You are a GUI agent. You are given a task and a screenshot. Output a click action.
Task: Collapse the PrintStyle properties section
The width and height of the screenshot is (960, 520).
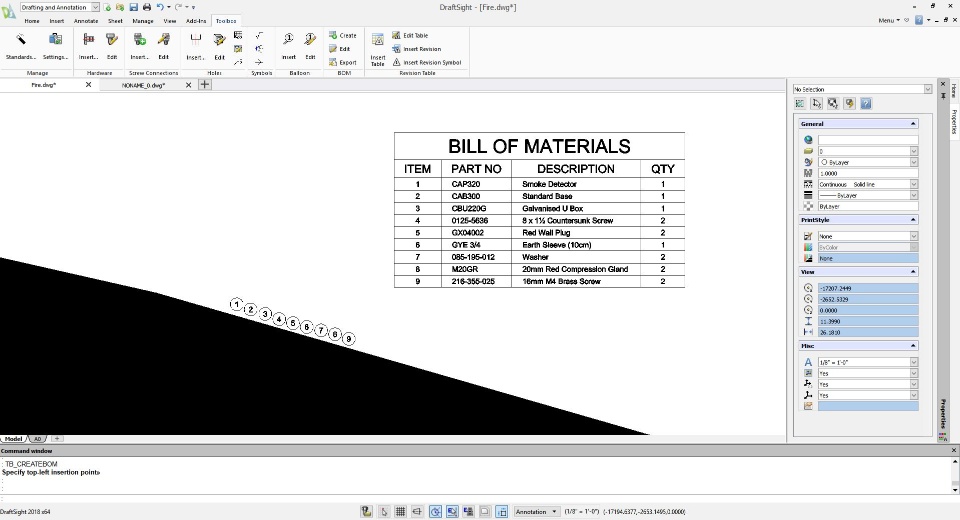(913, 220)
